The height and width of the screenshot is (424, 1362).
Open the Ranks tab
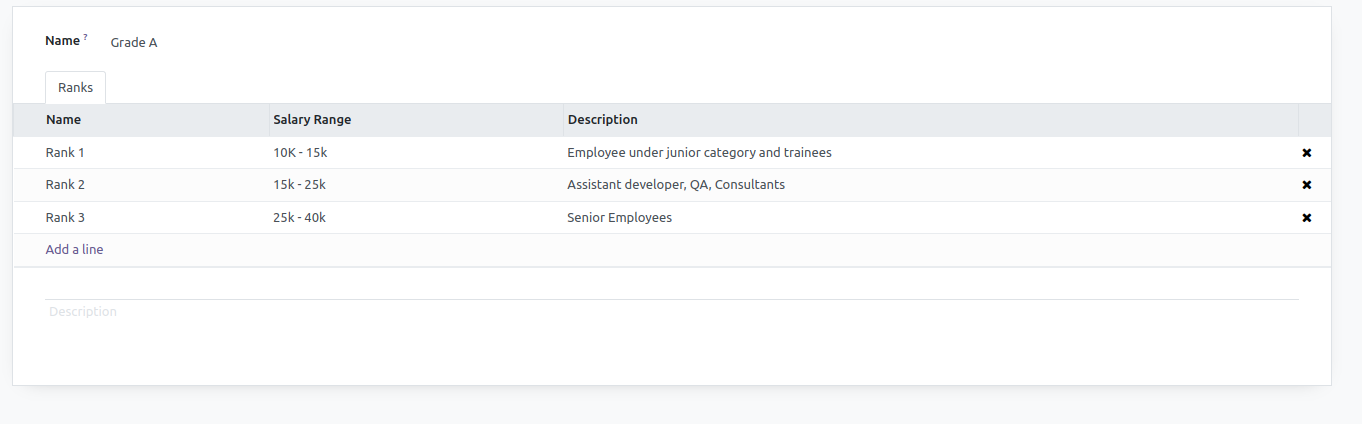tap(75, 88)
